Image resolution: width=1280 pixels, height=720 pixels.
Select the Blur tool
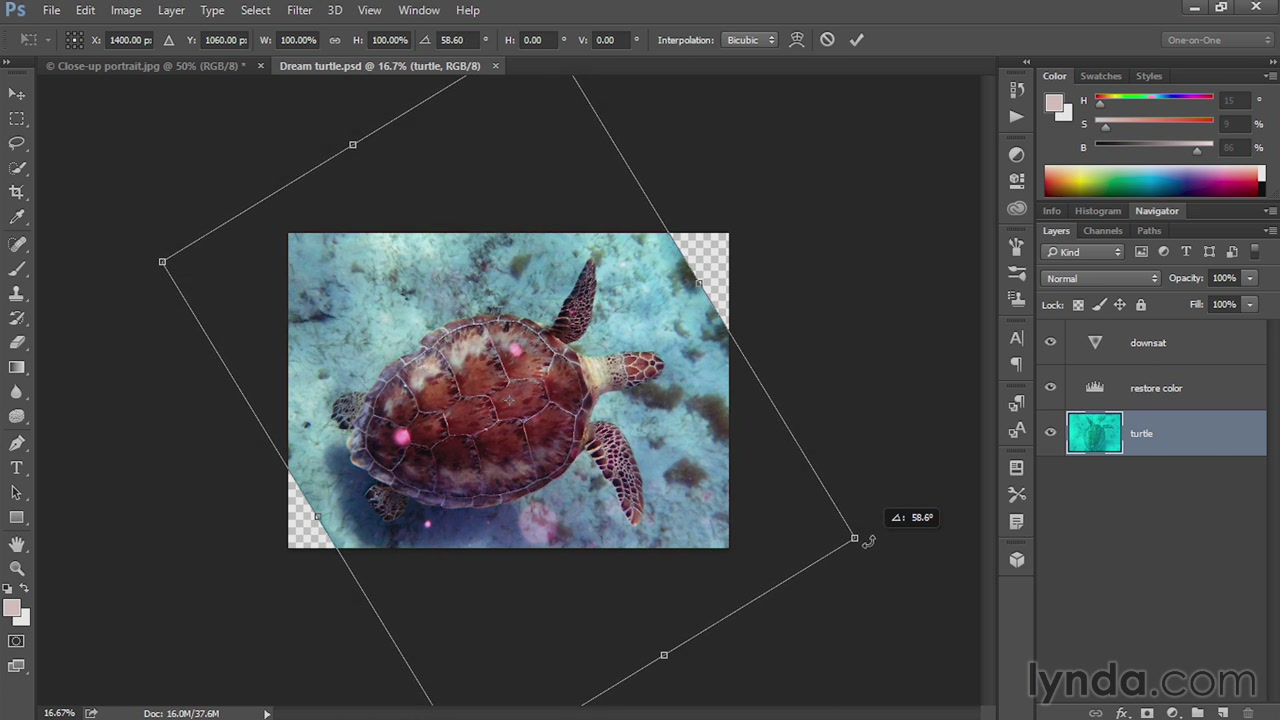pos(17,393)
